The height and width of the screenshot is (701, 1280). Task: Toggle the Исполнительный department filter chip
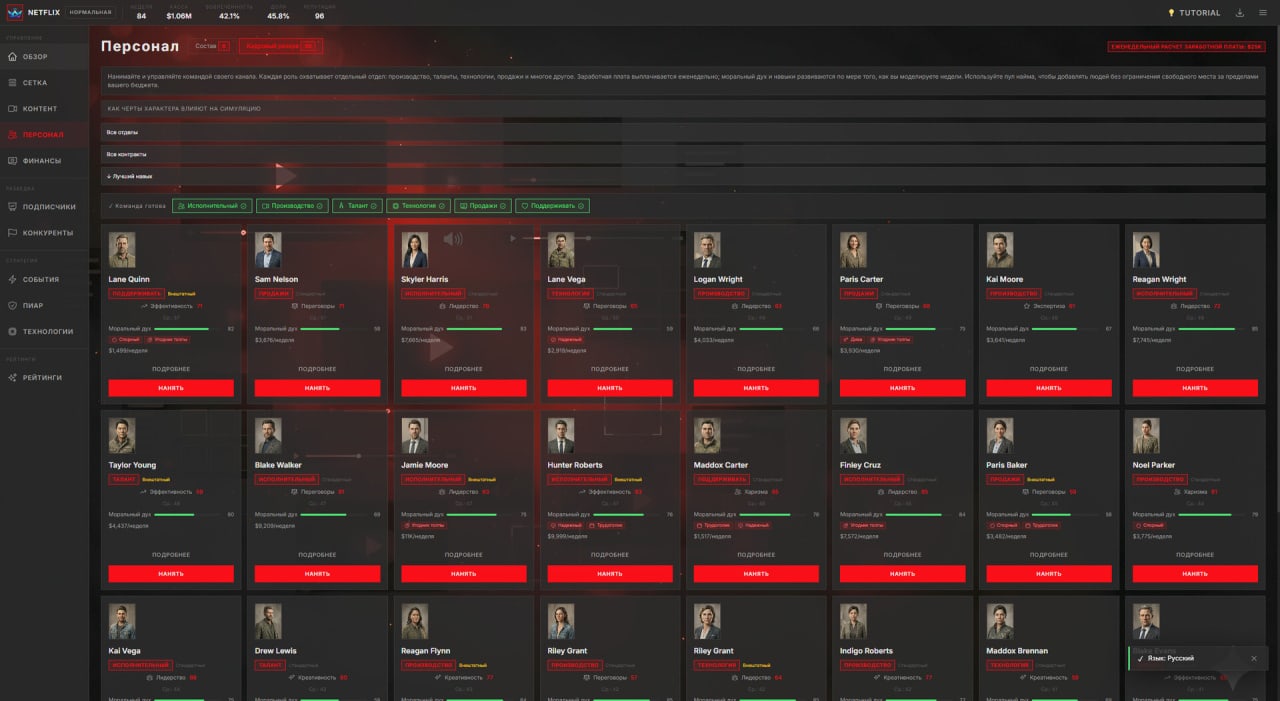pyautogui.click(x=212, y=206)
